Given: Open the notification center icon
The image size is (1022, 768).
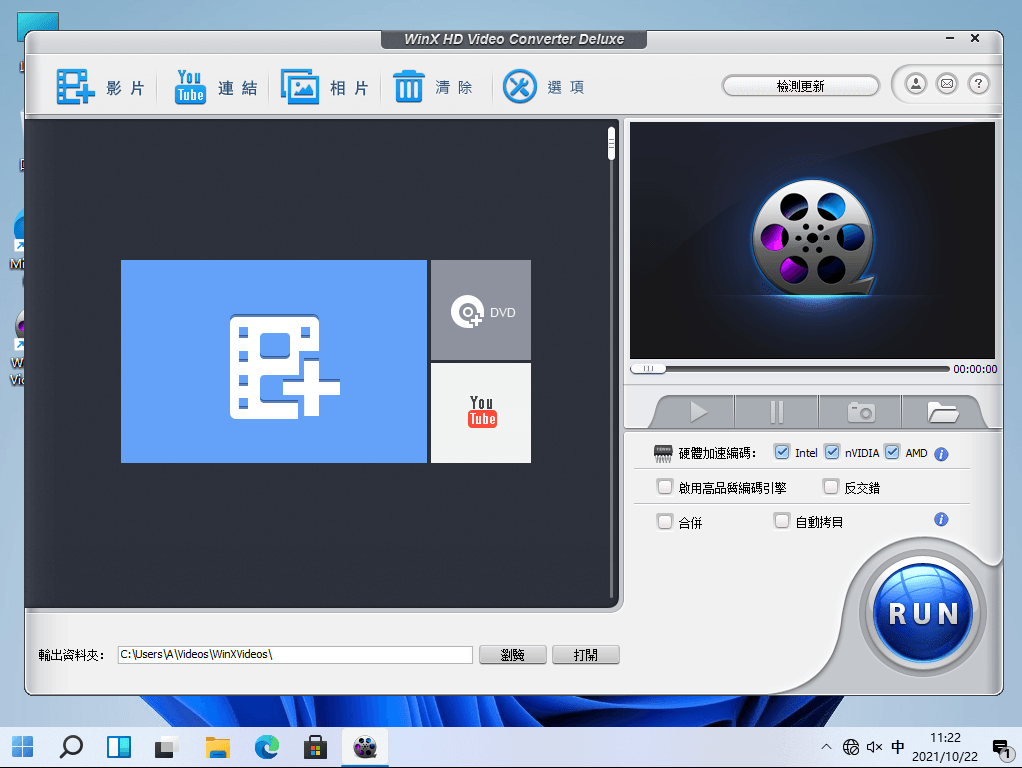Looking at the screenshot, I should tap(1002, 748).
